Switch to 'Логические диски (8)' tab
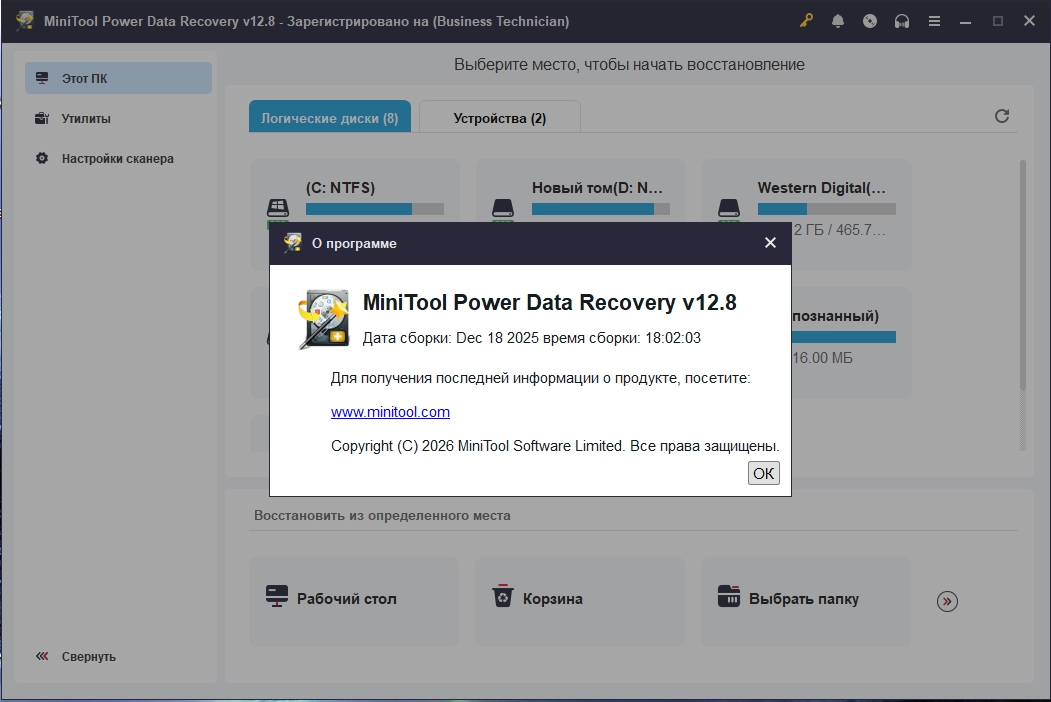1051x702 pixels. (x=330, y=117)
